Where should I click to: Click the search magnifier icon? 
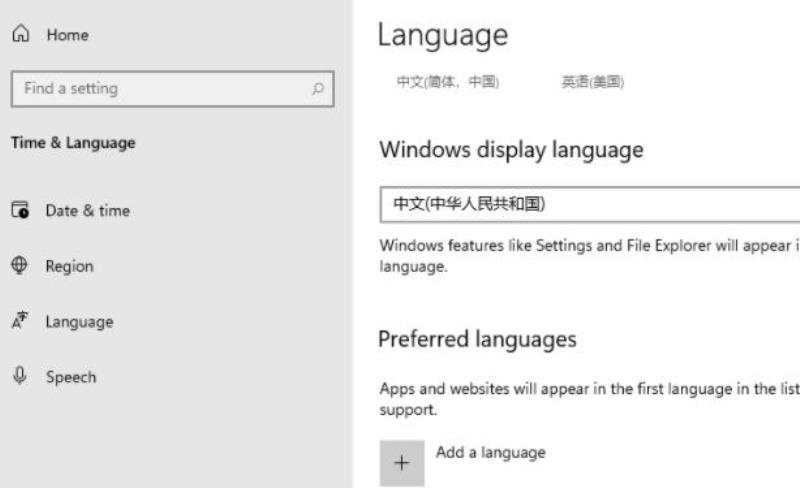(x=318, y=89)
